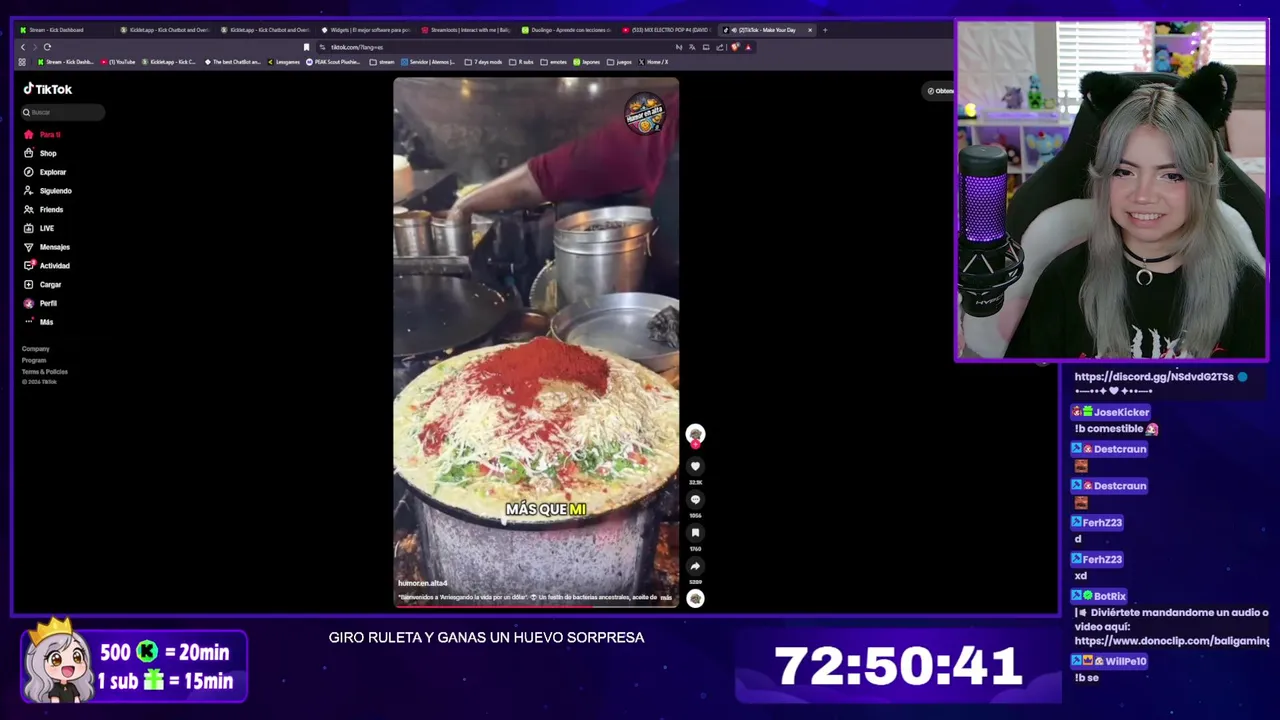This screenshot has height=720, width=1280.
Task: Open the Lessgames bookmark
Action: click(x=284, y=62)
